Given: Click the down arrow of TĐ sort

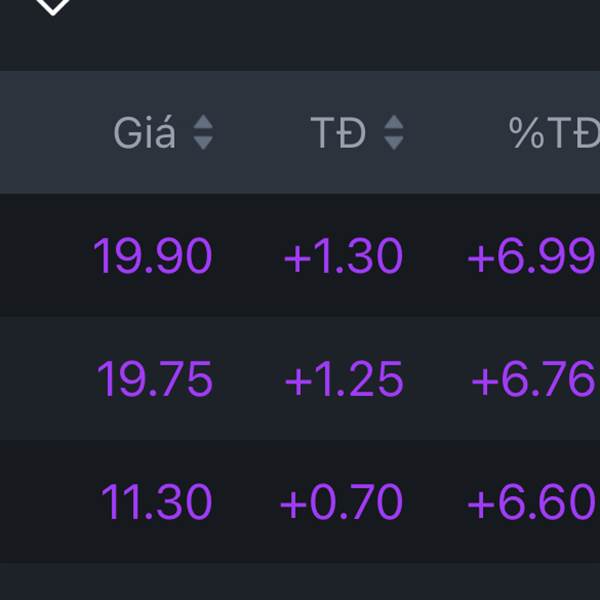Looking at the screenshot, I should point(394,143).
